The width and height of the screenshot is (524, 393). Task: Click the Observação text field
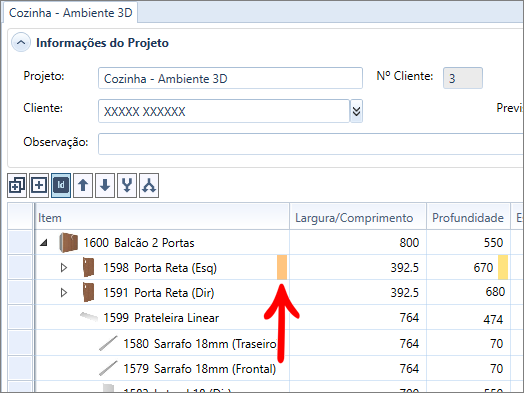tap(311, 144)
